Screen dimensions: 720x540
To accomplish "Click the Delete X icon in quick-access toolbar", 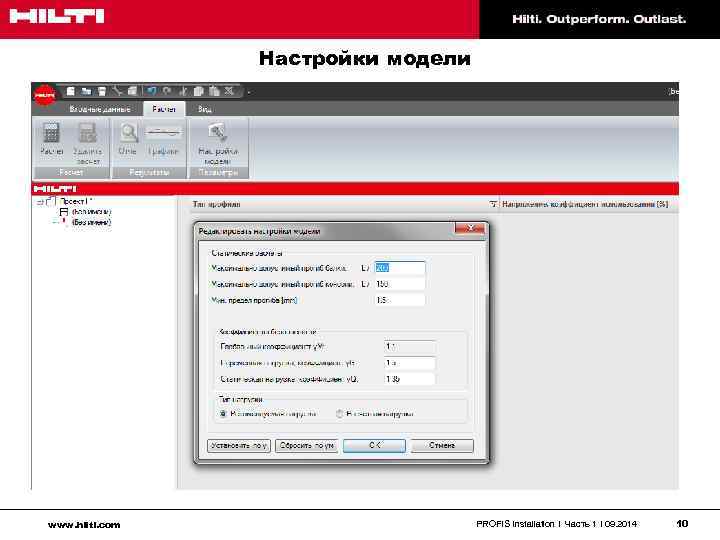I will [229, 91].
